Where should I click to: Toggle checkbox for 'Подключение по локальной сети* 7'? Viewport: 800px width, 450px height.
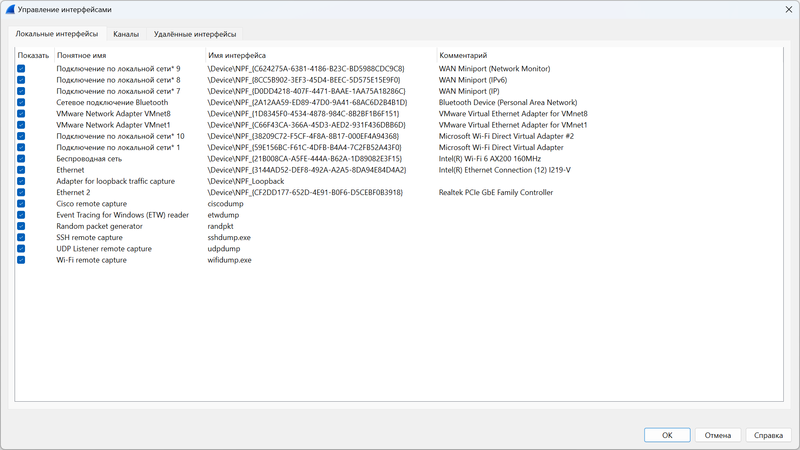coord(21,91)
